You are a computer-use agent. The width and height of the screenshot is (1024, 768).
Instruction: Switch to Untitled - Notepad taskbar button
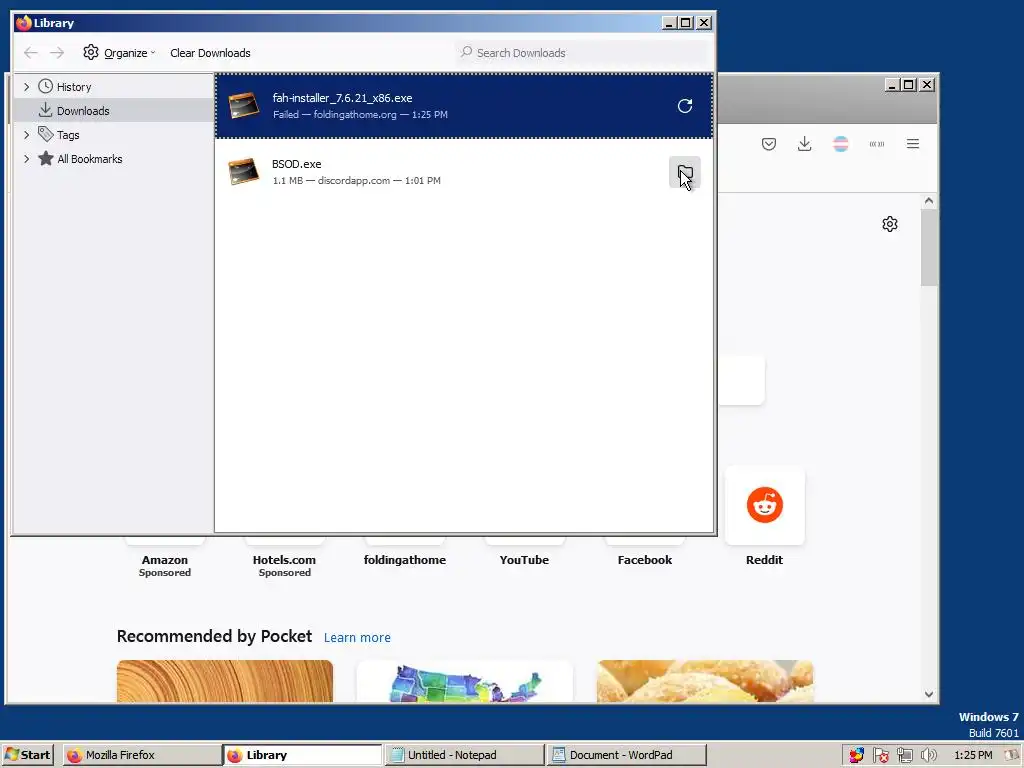click(464, 755)
